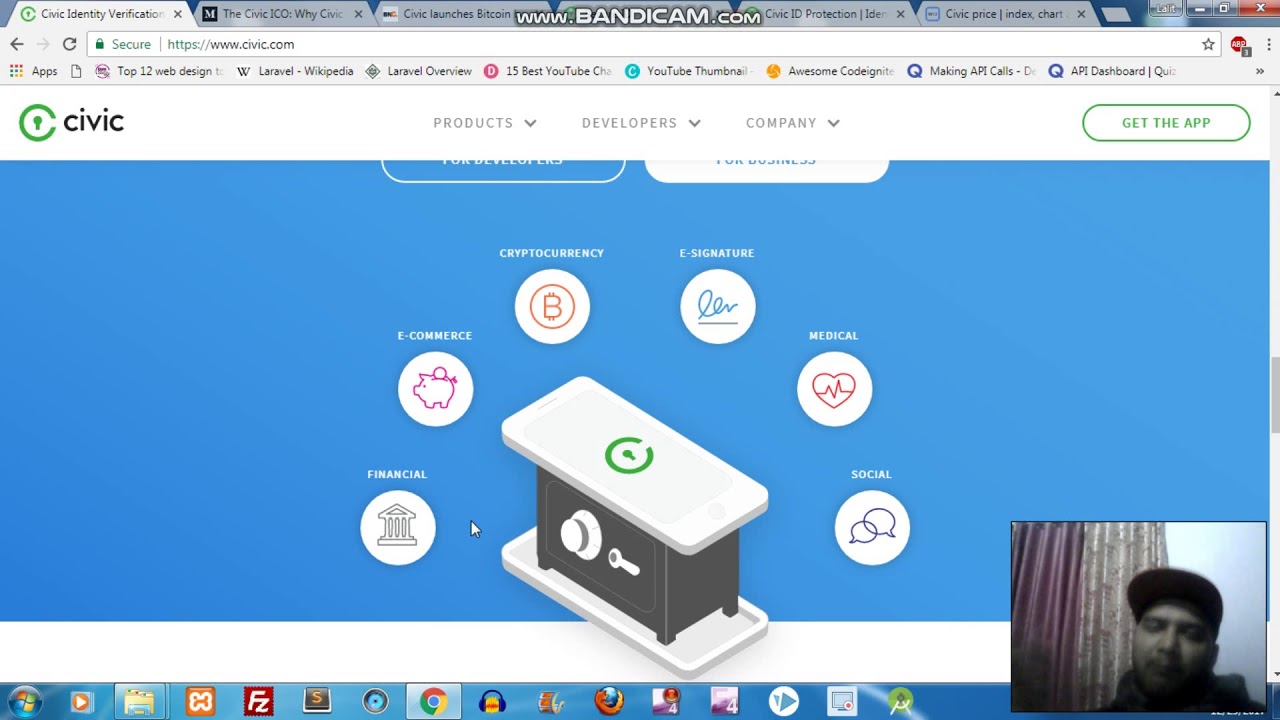
Task: Open 15 Best YouTube bookmark
Action: click(547, 71)
